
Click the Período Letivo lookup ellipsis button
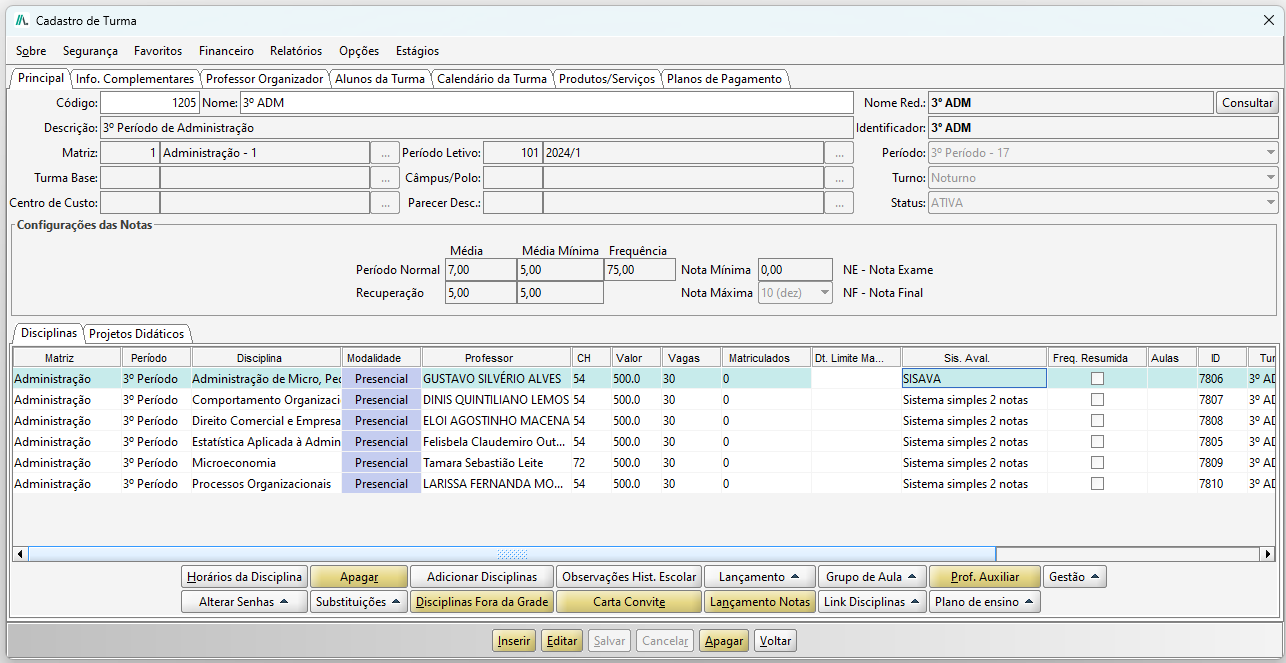[839, 153]
